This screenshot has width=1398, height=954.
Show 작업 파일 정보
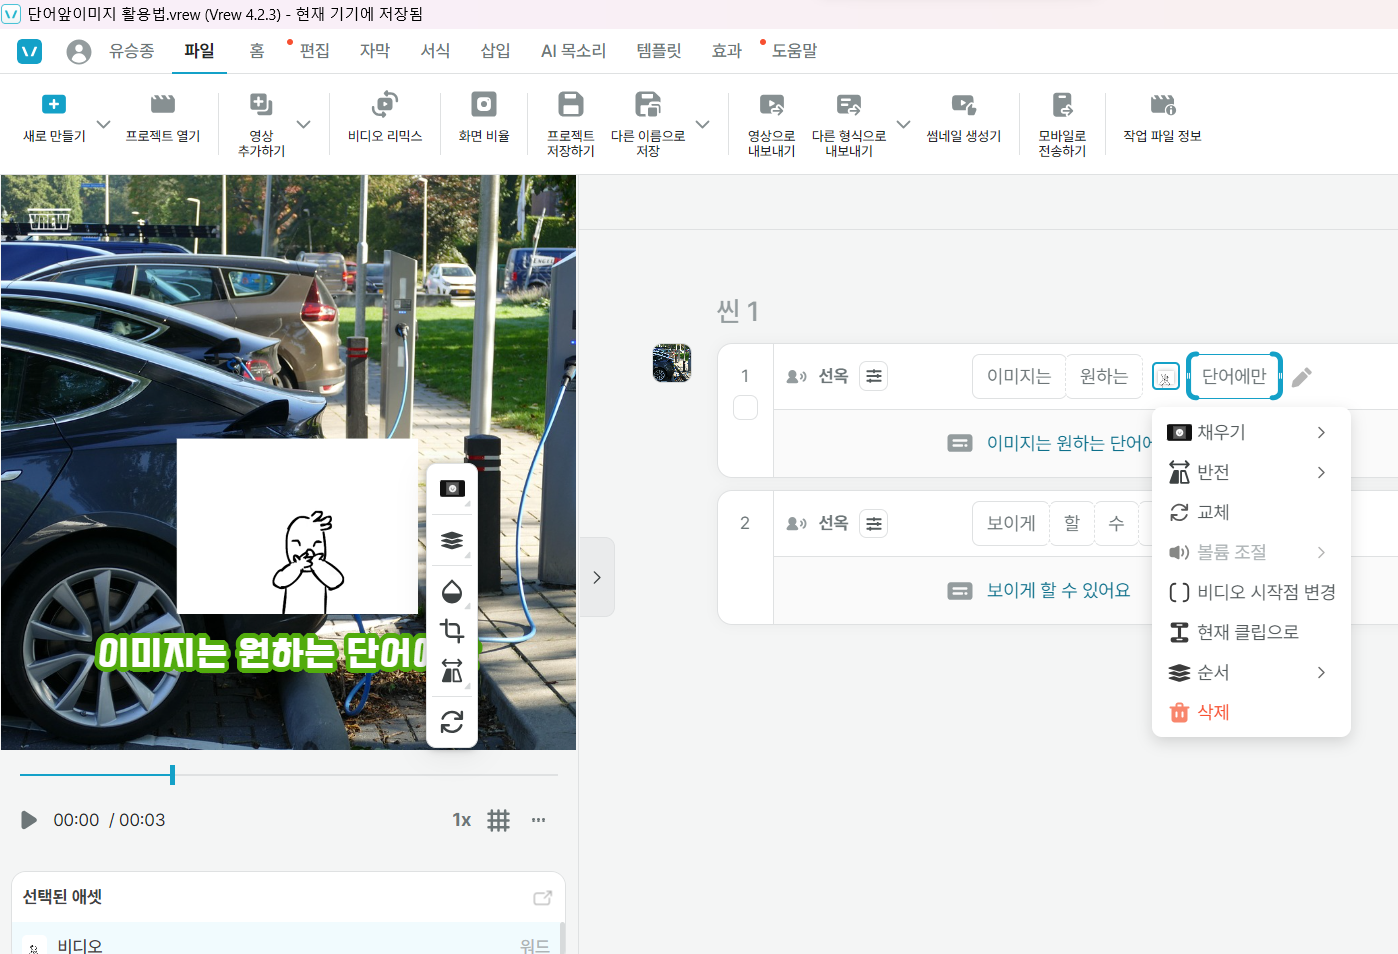pos(1162,119)
